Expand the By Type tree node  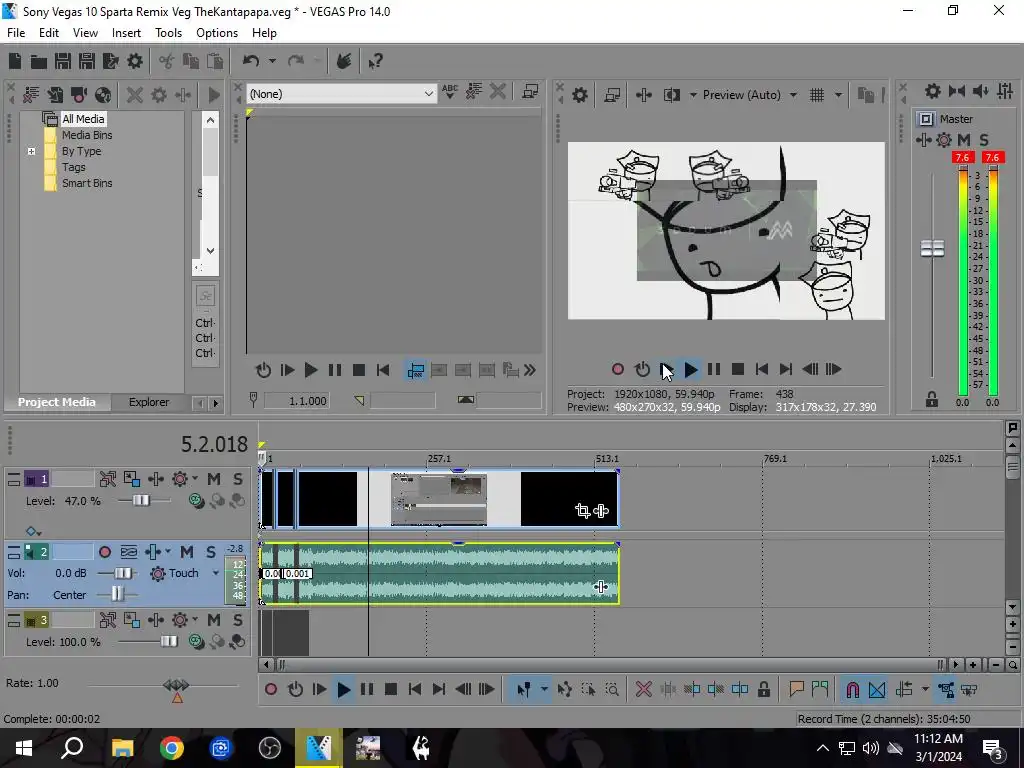pos(31,152)
